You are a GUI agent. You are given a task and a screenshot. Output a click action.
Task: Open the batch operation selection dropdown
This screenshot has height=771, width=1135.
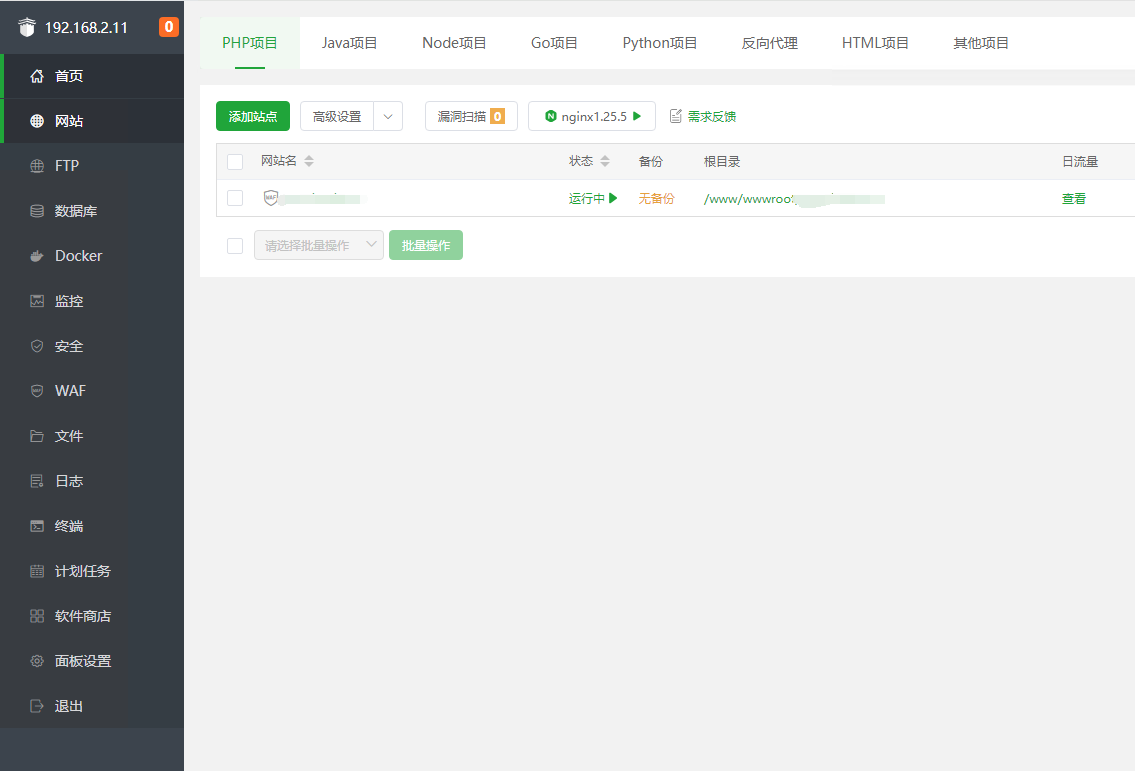pos(318,245)
